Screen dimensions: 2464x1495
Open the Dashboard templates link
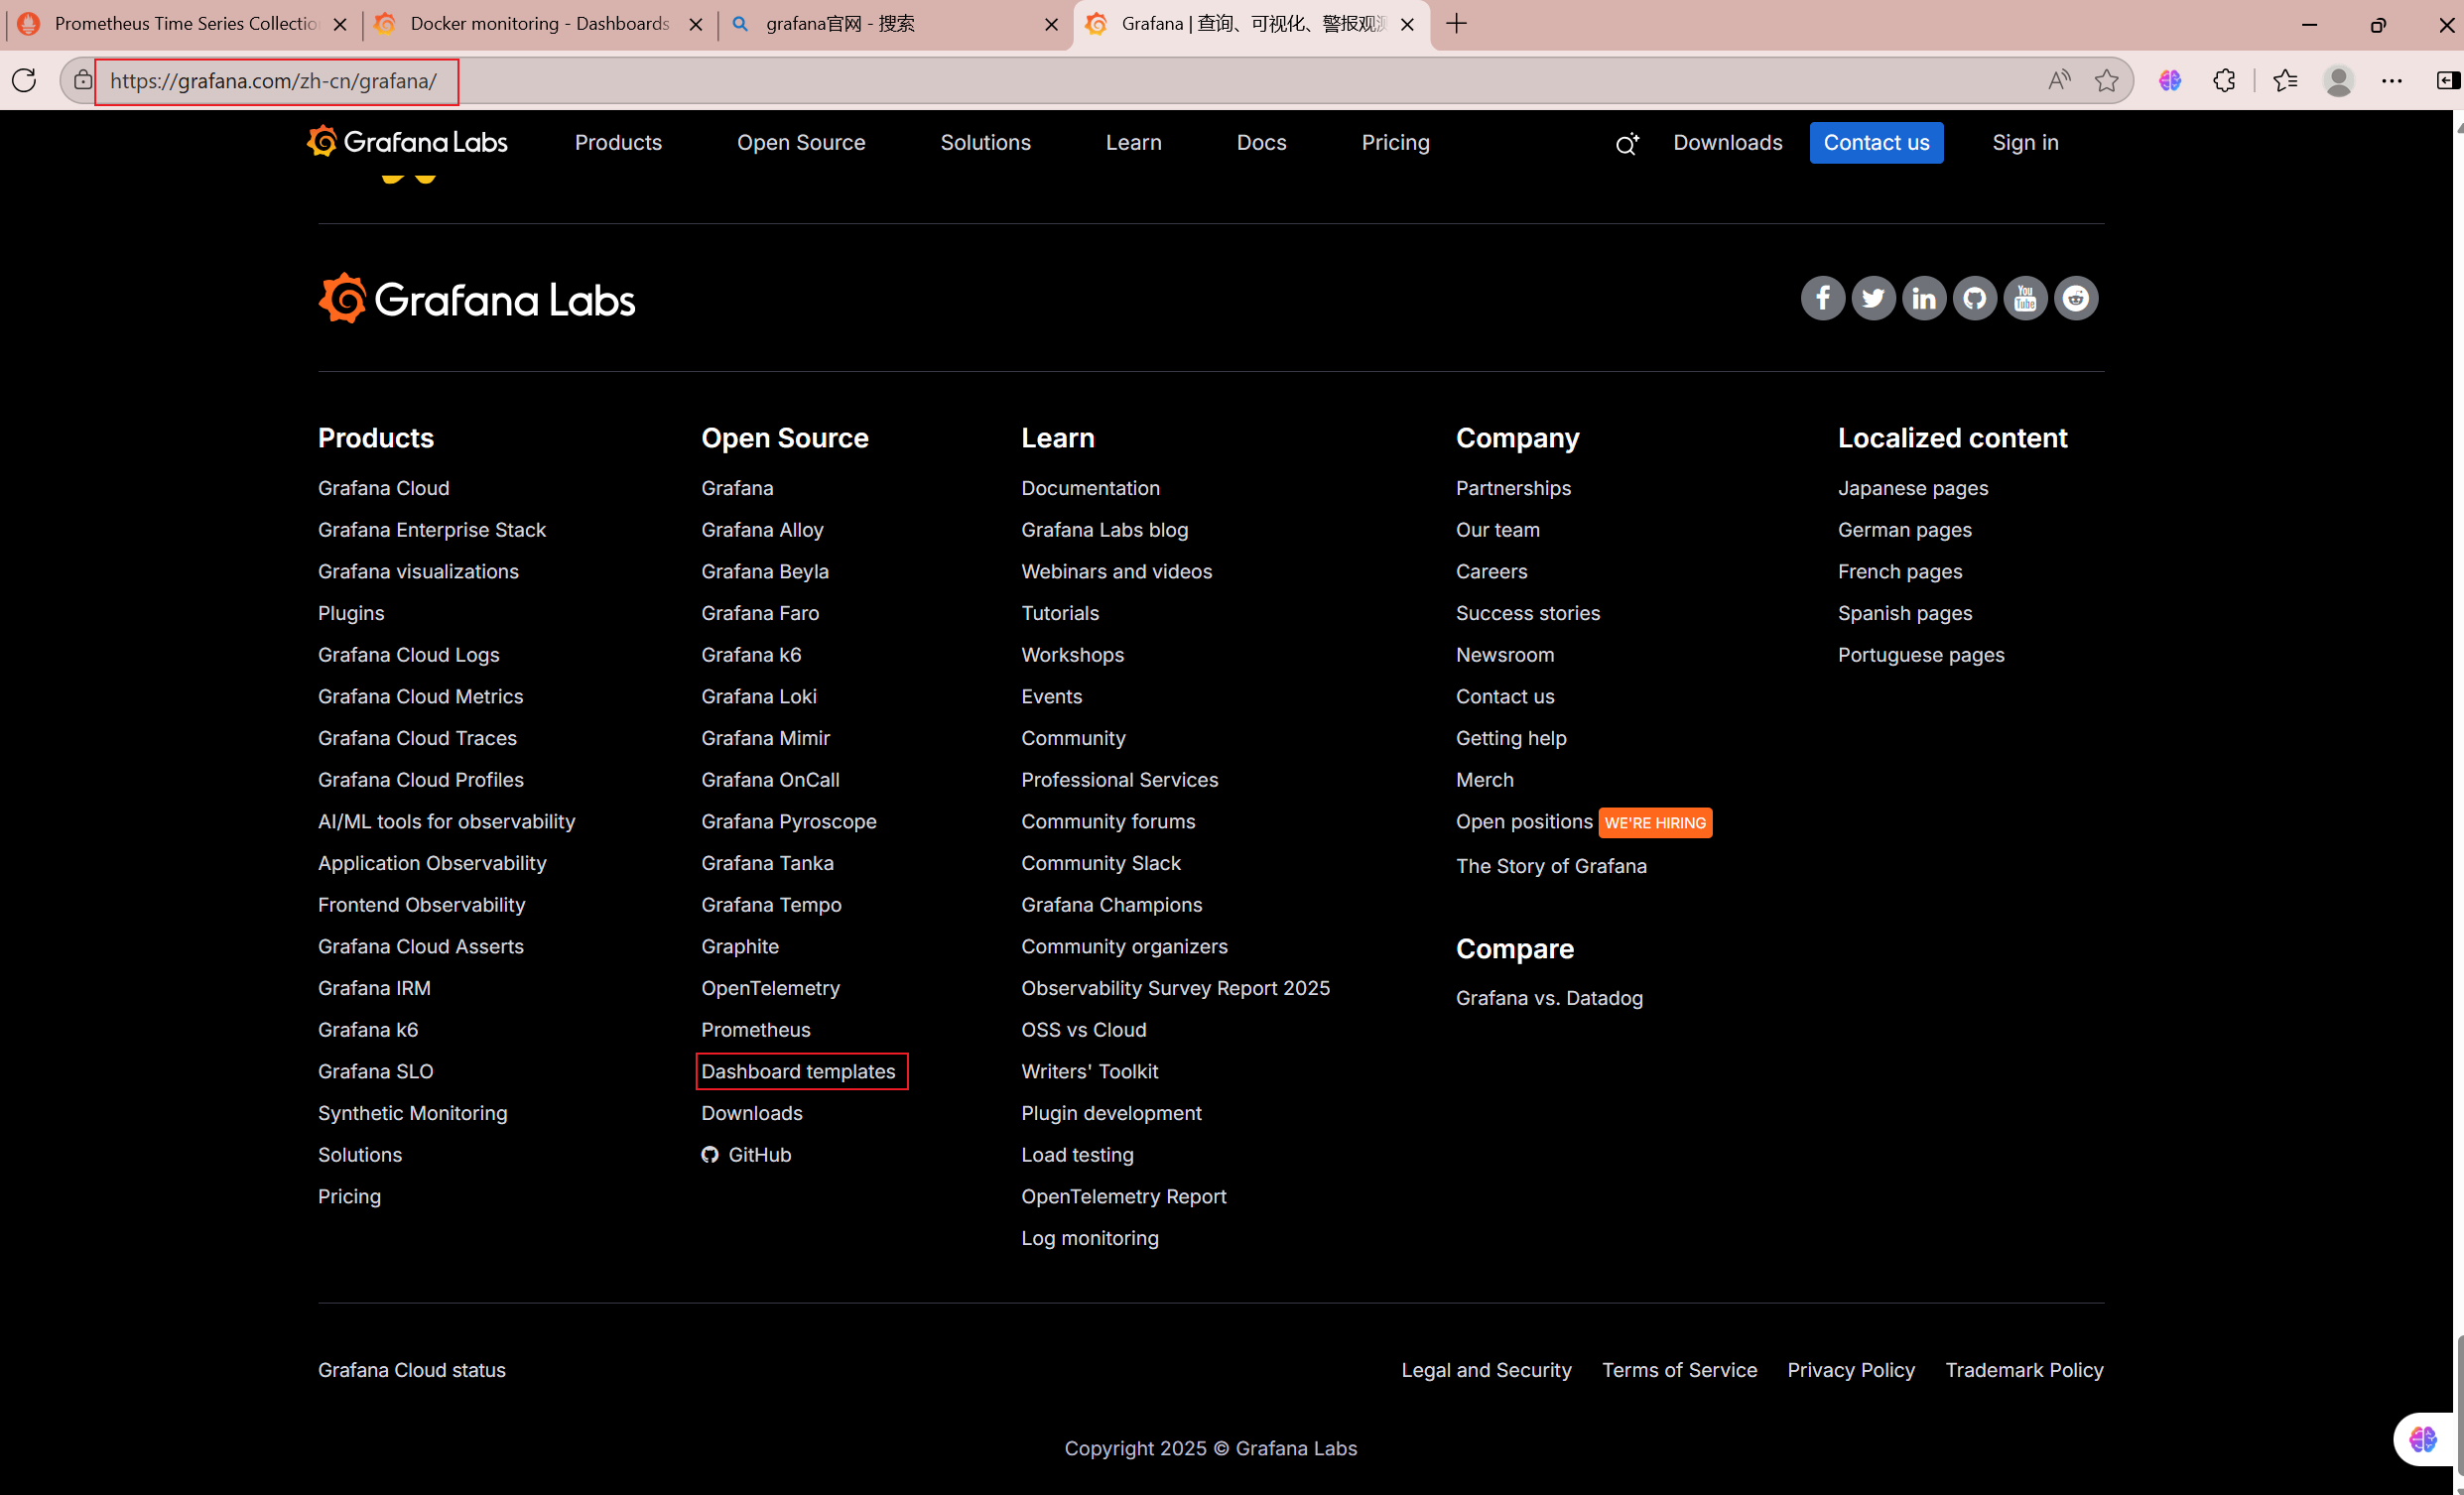click(798, 1071)
